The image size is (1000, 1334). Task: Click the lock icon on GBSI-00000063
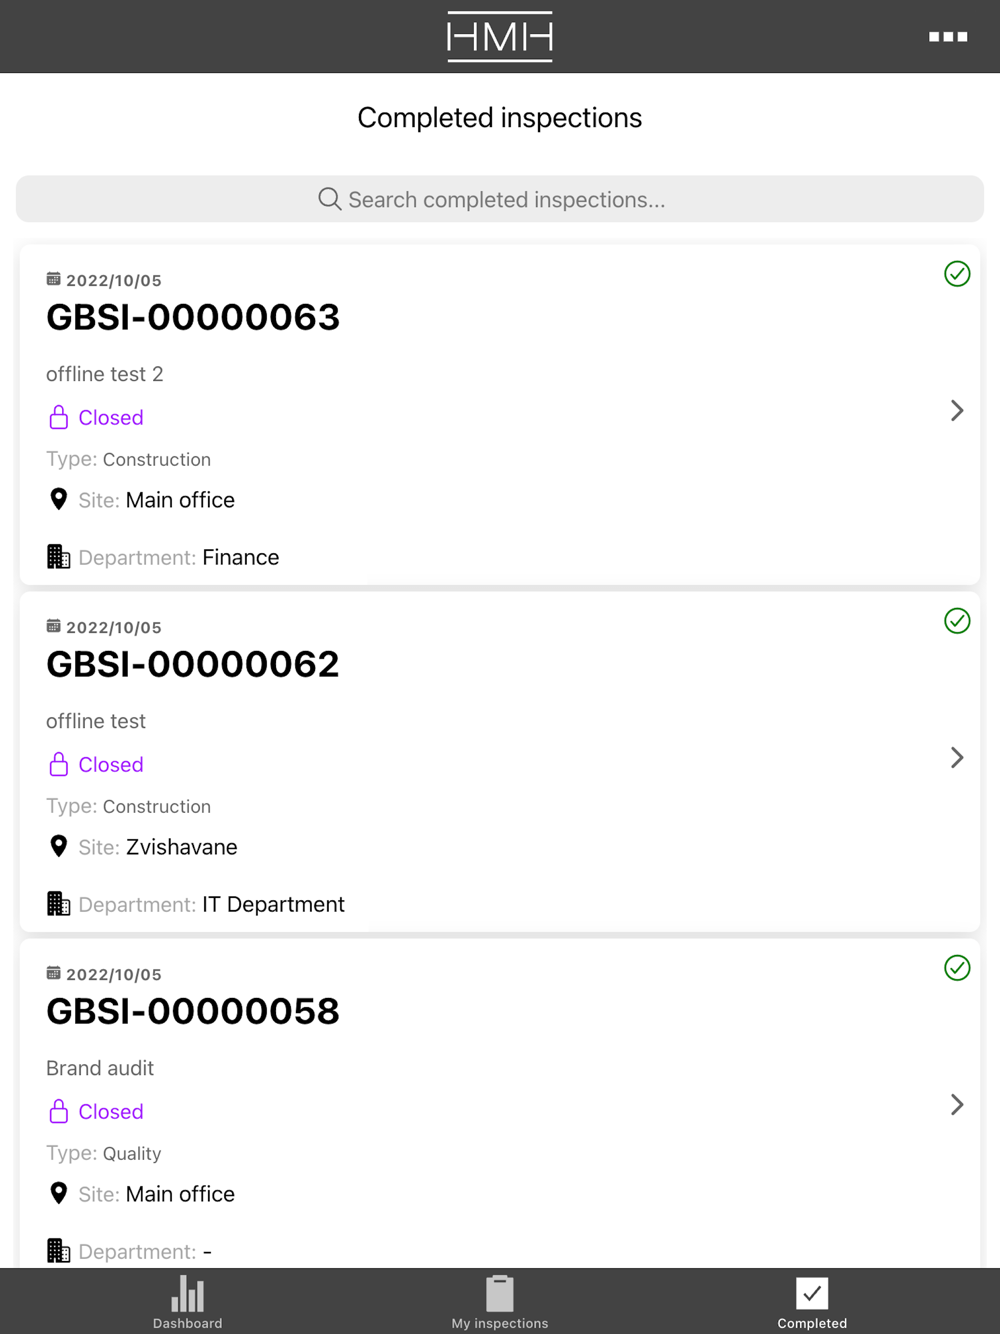coord(59,417)
